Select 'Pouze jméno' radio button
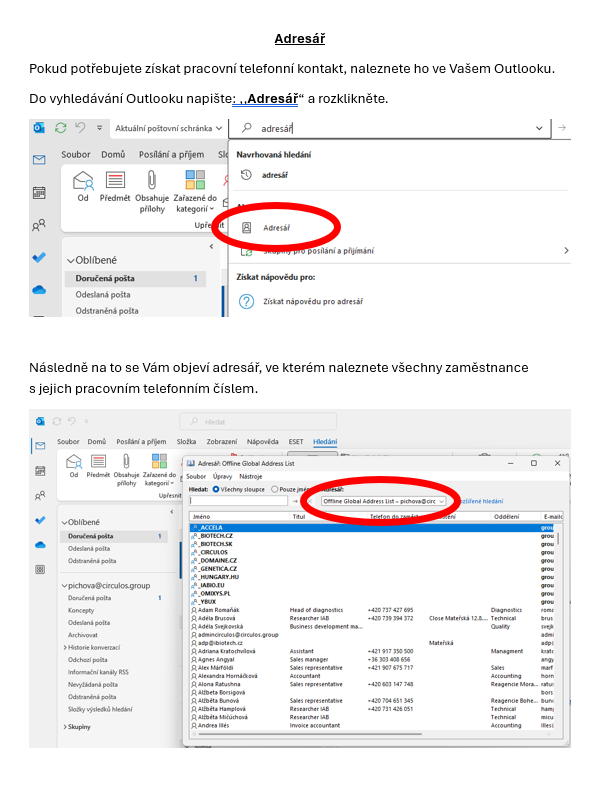The width and height of the screenshot is (598, 804). (x=274, y=490)
